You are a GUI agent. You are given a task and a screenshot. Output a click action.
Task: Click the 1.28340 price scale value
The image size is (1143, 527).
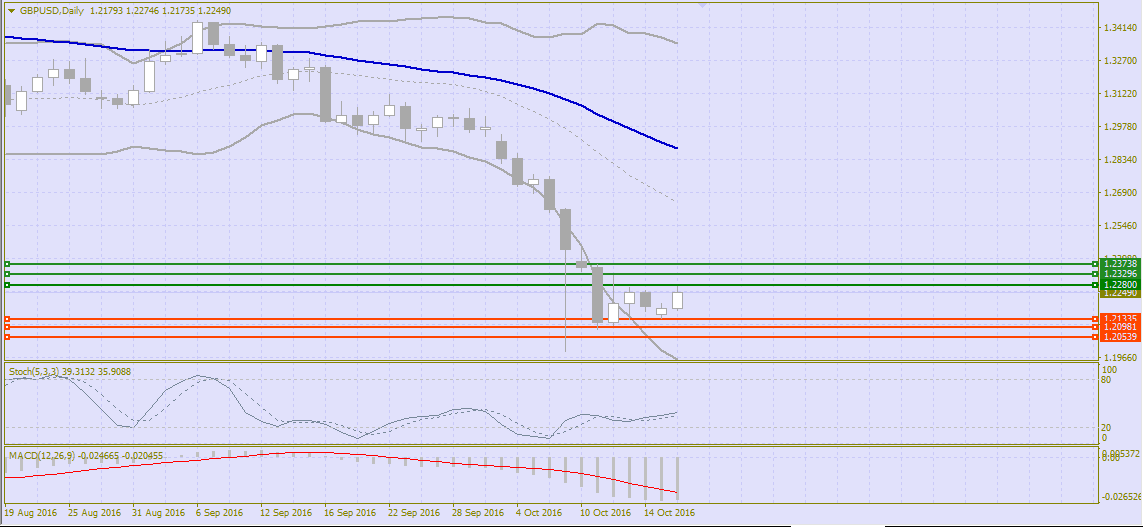pos(1122,160)
